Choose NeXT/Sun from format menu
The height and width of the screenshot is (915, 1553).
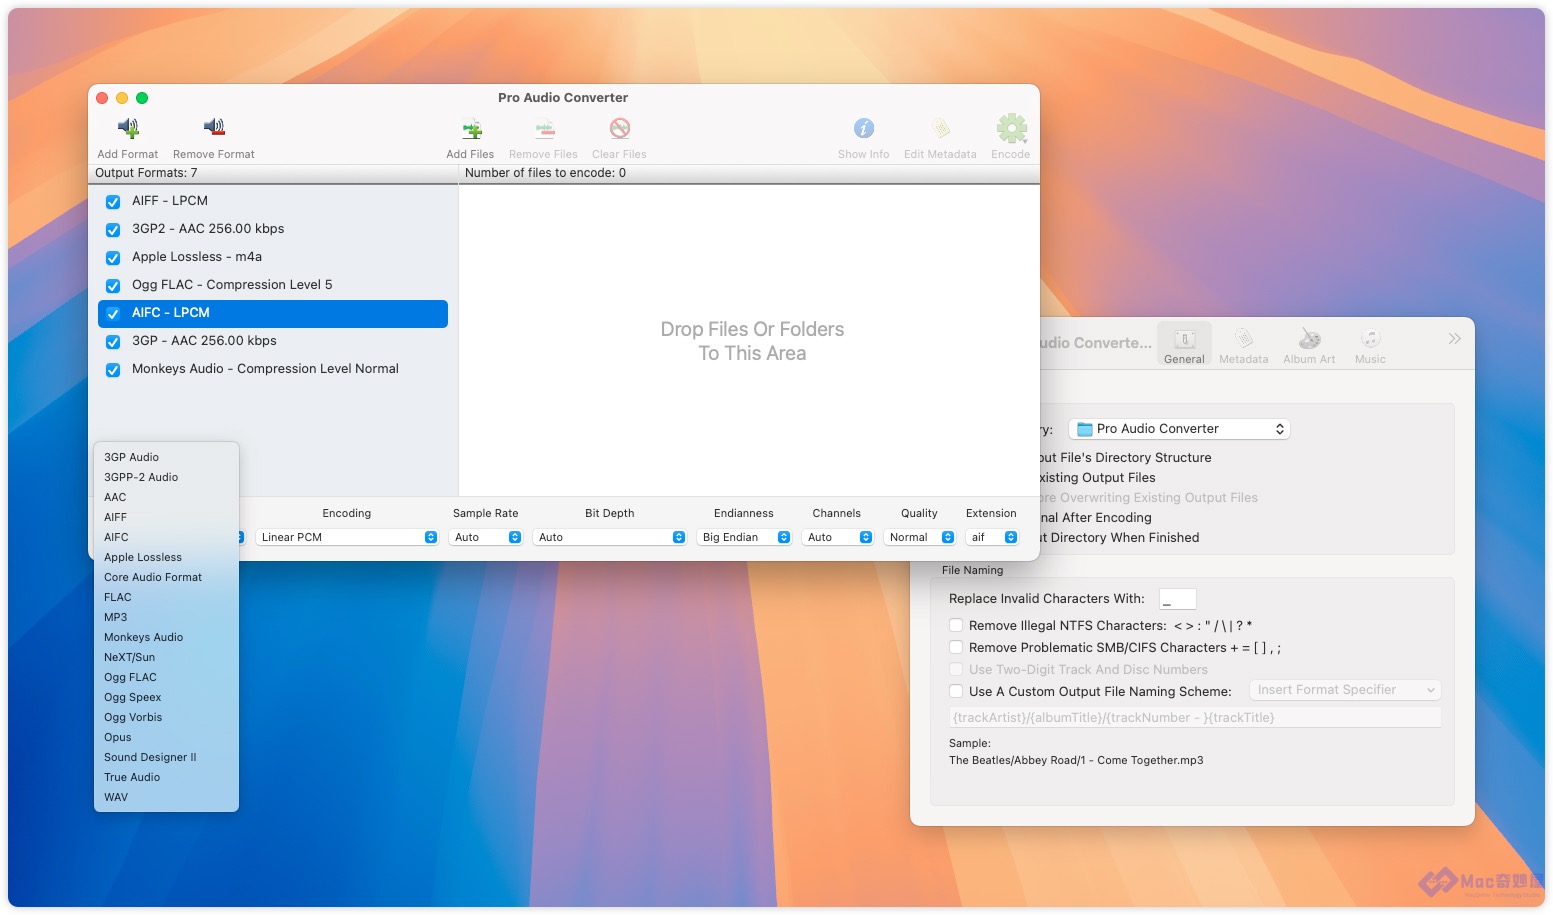tap(166, 657)
